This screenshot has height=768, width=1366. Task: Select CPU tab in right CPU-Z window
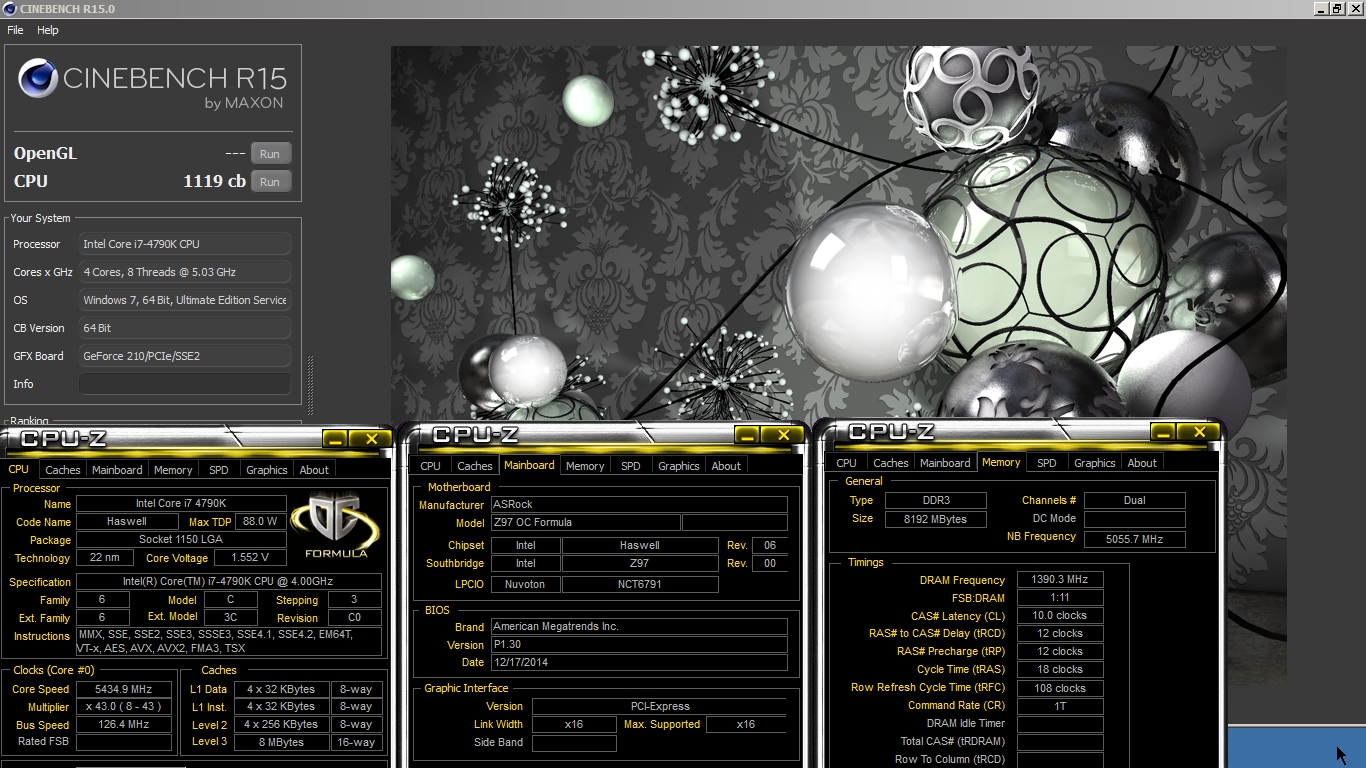point(847,463)
